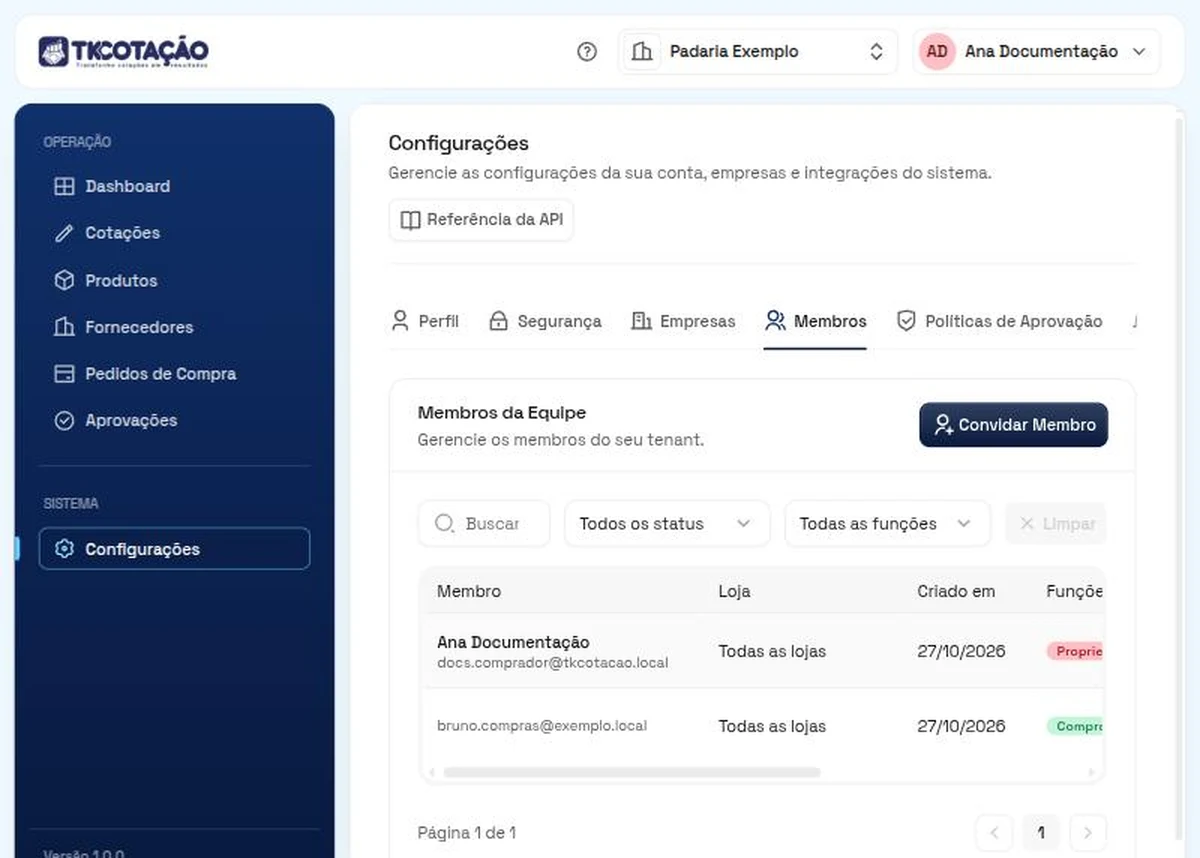Click the Referência da API button
Image resolution: width=1200 pixels, height=858 pixels.
tap(481, 220)
